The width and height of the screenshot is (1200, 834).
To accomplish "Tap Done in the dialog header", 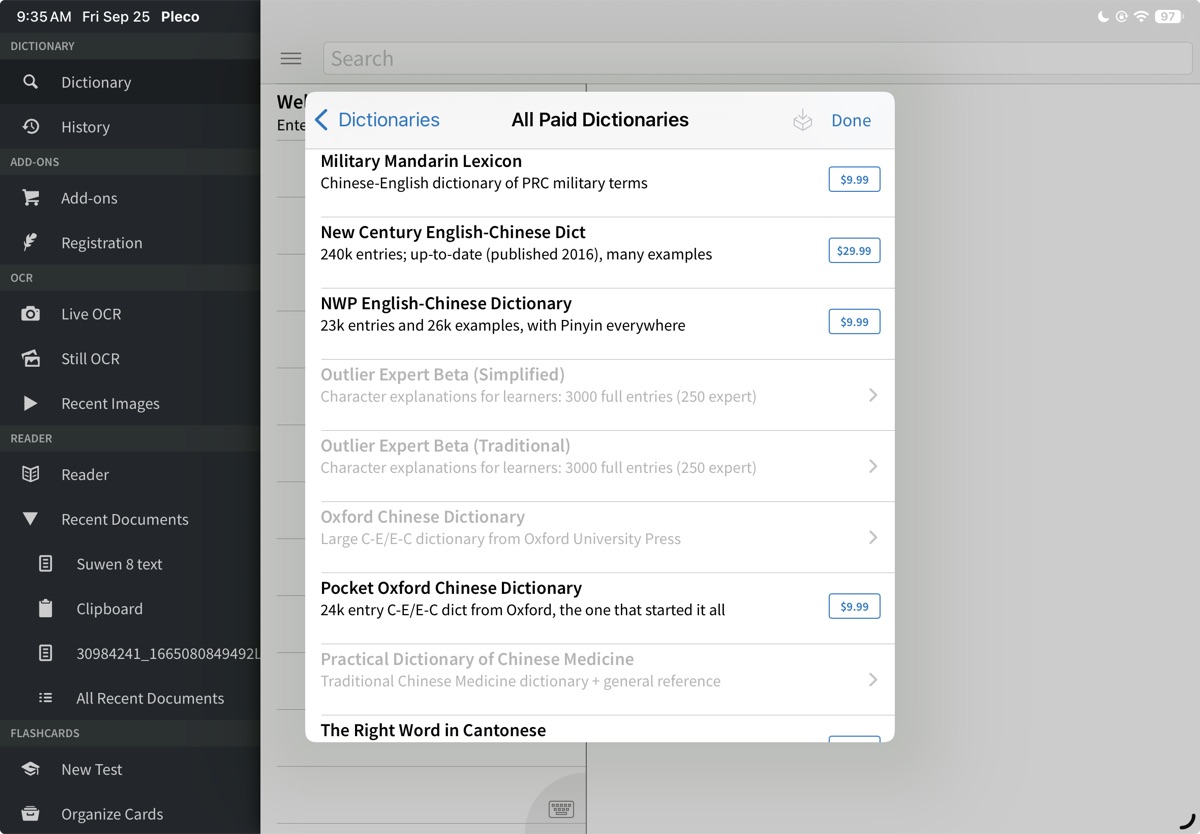I will 851,120.
